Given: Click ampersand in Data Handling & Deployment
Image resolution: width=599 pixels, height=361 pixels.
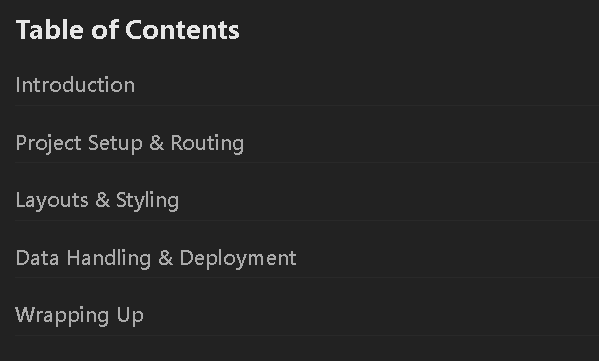Looking at the screenshot, I should point(165,257).
